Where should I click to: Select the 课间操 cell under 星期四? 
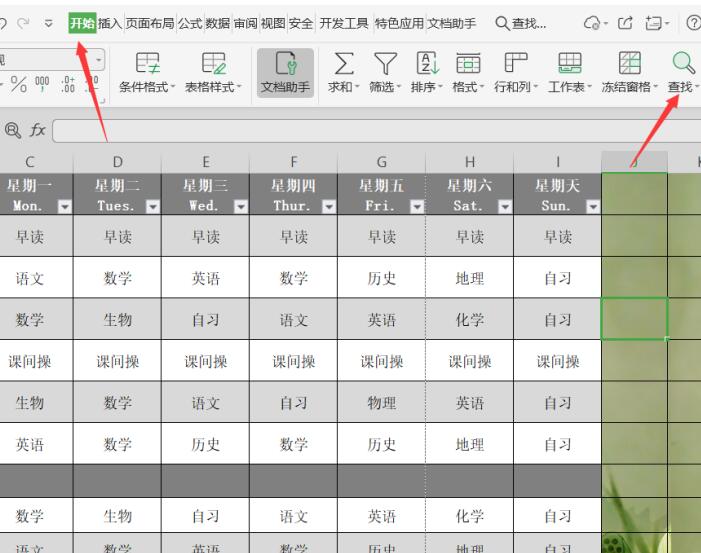coord(293,361)
